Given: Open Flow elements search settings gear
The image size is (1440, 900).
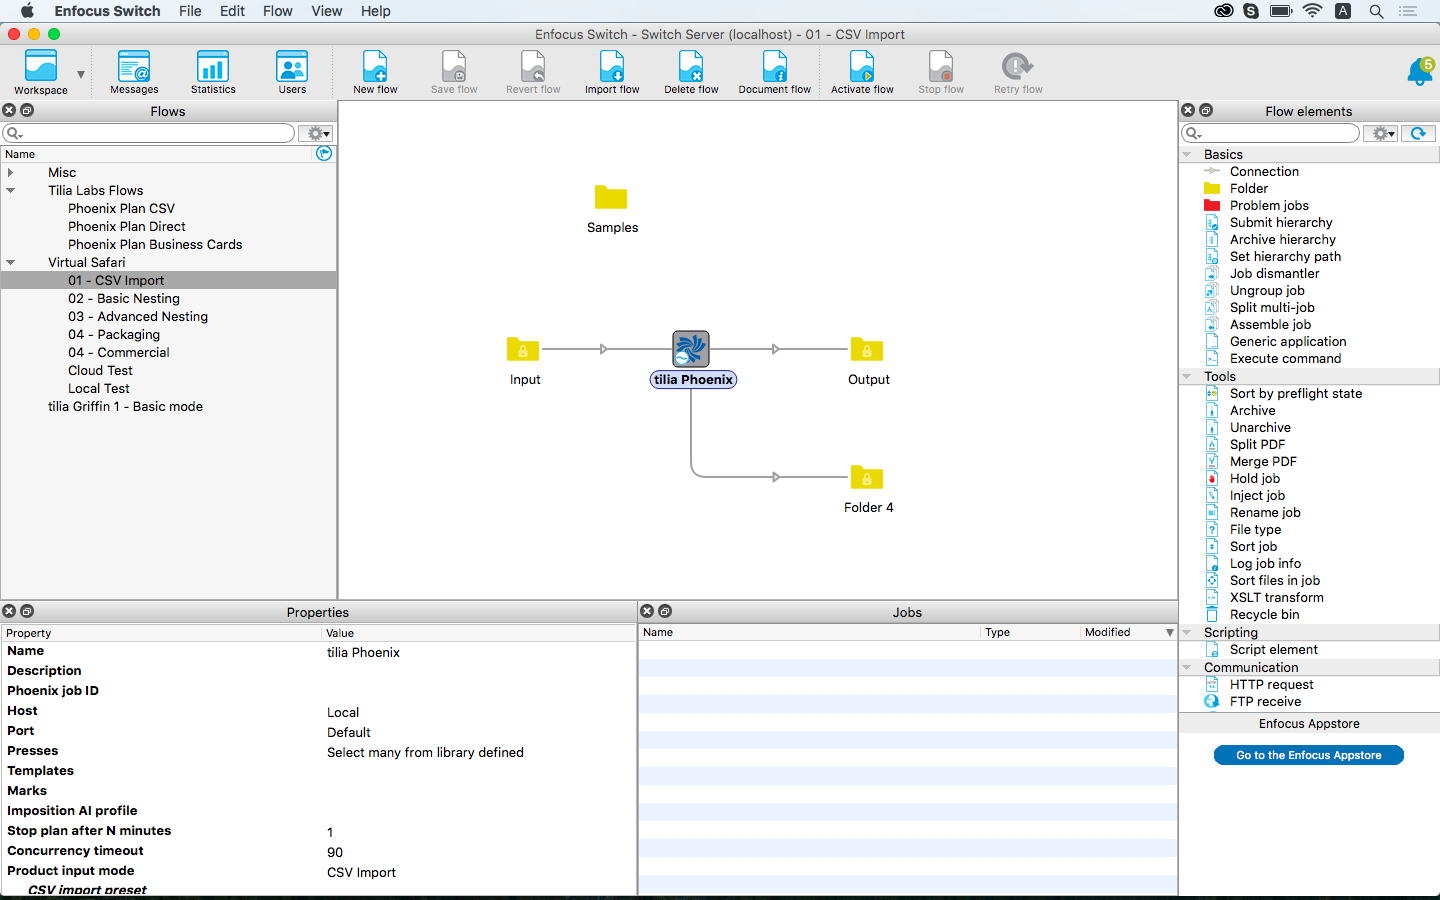Looking at the screenshot, I should click(1383, 133).
